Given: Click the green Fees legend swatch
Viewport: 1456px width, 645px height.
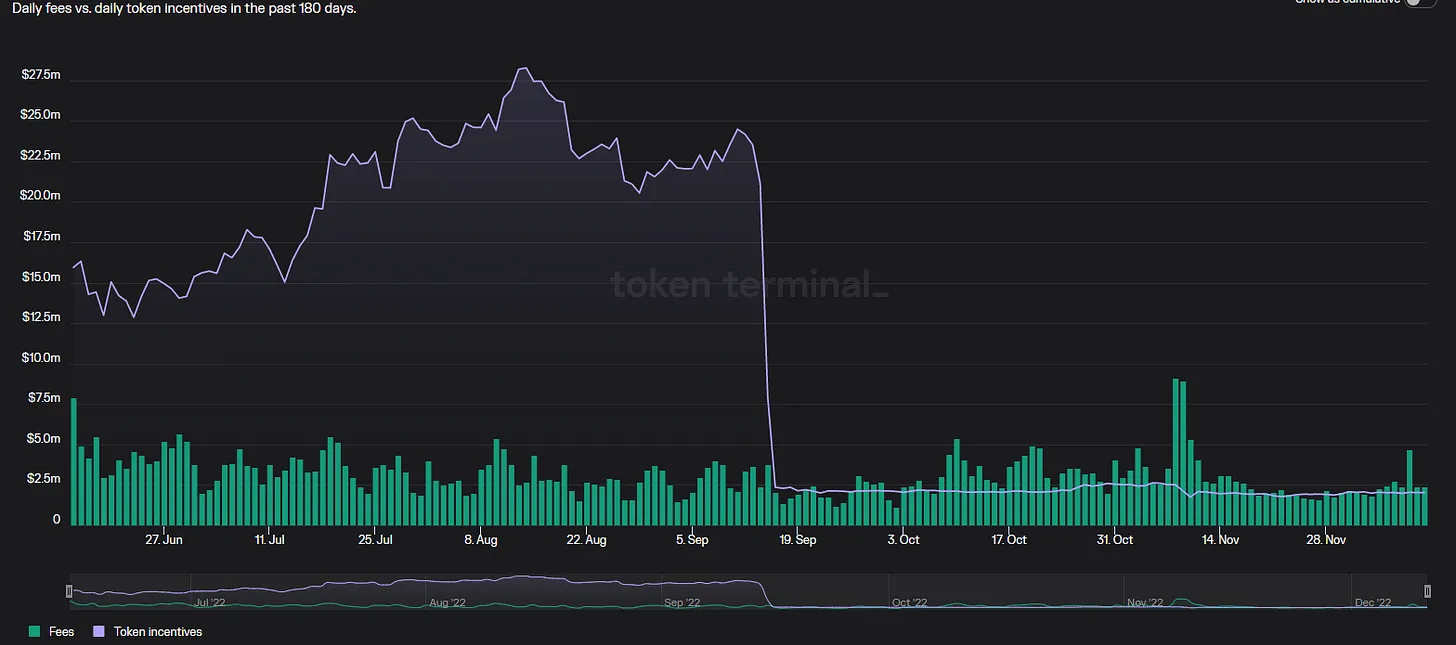Looking at the screenshot, I should (35, 632).
